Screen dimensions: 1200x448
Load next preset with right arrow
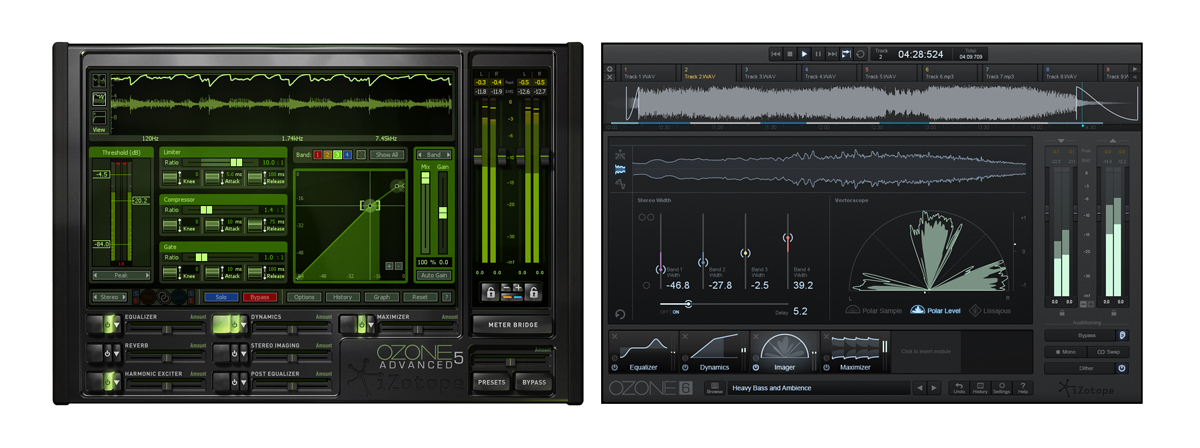[x=934, y=388]
